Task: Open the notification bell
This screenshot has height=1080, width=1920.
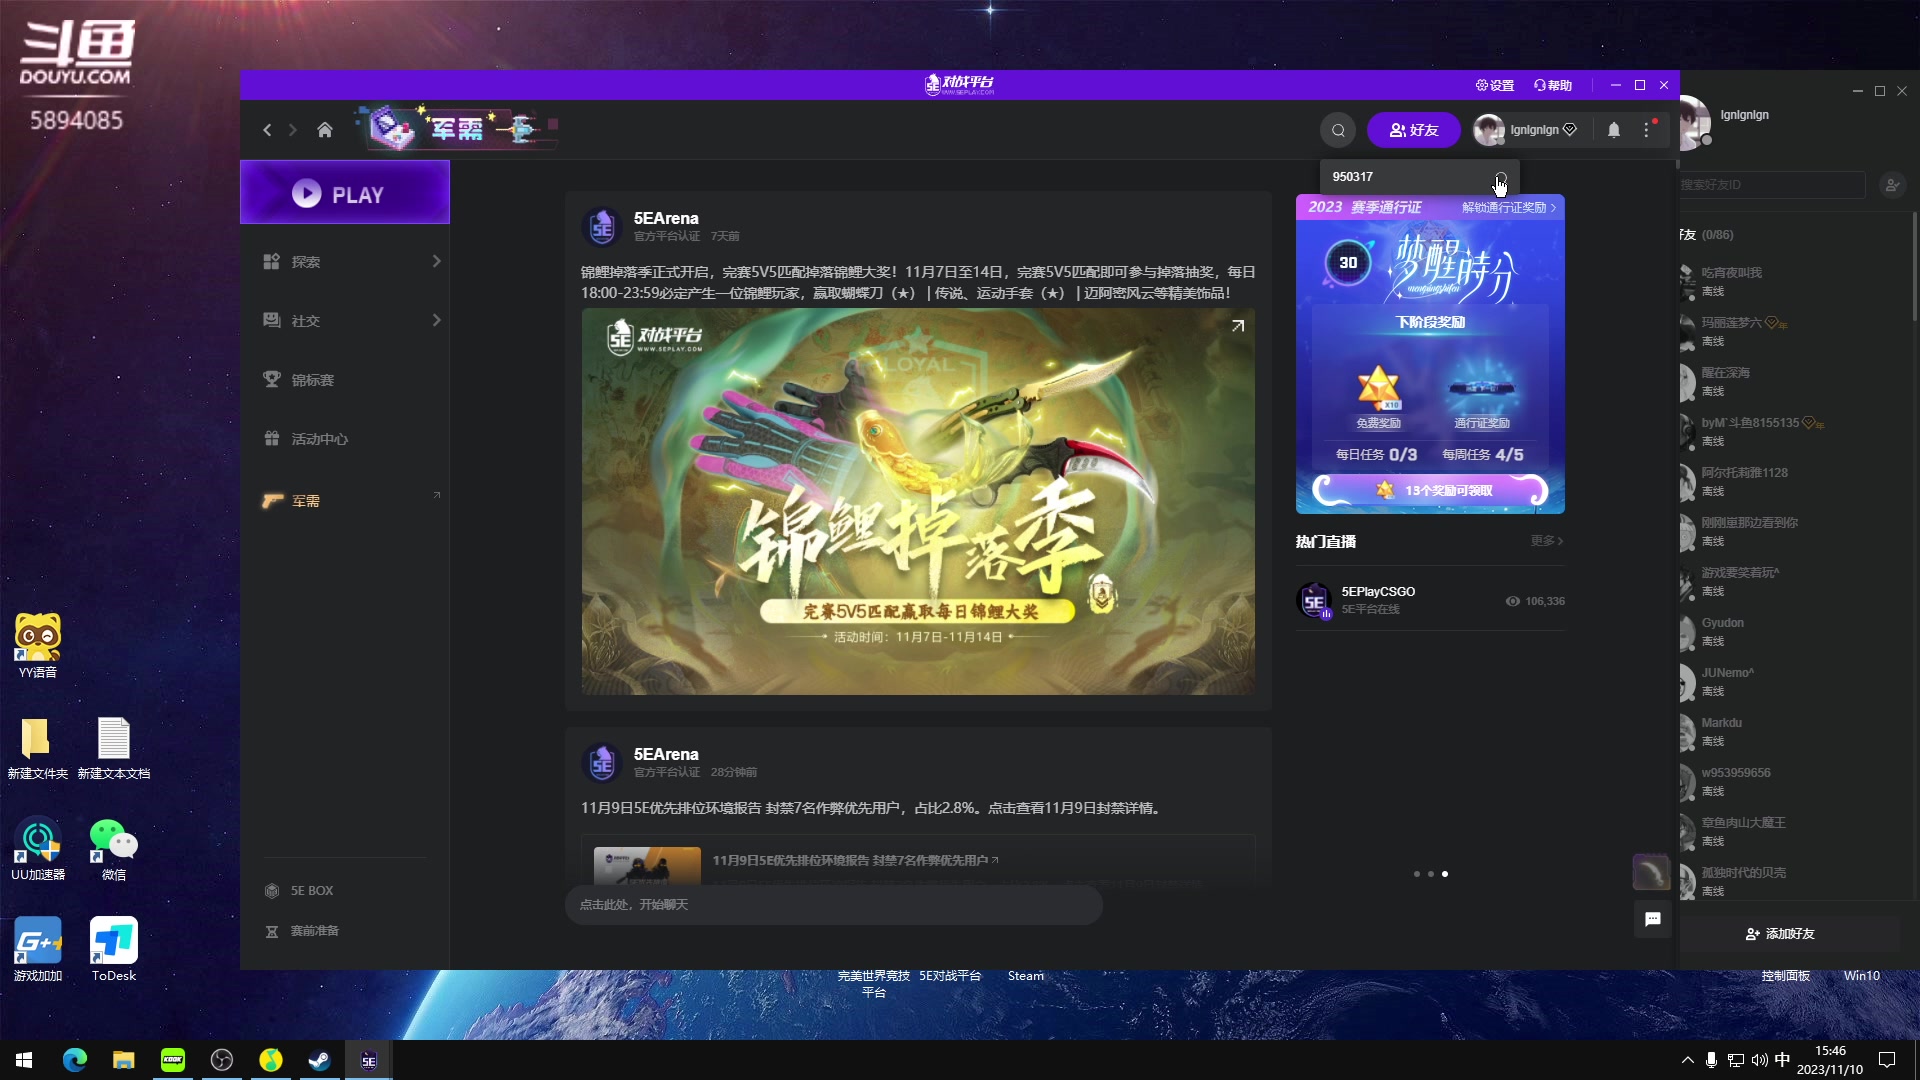Action: (1614, 130)
